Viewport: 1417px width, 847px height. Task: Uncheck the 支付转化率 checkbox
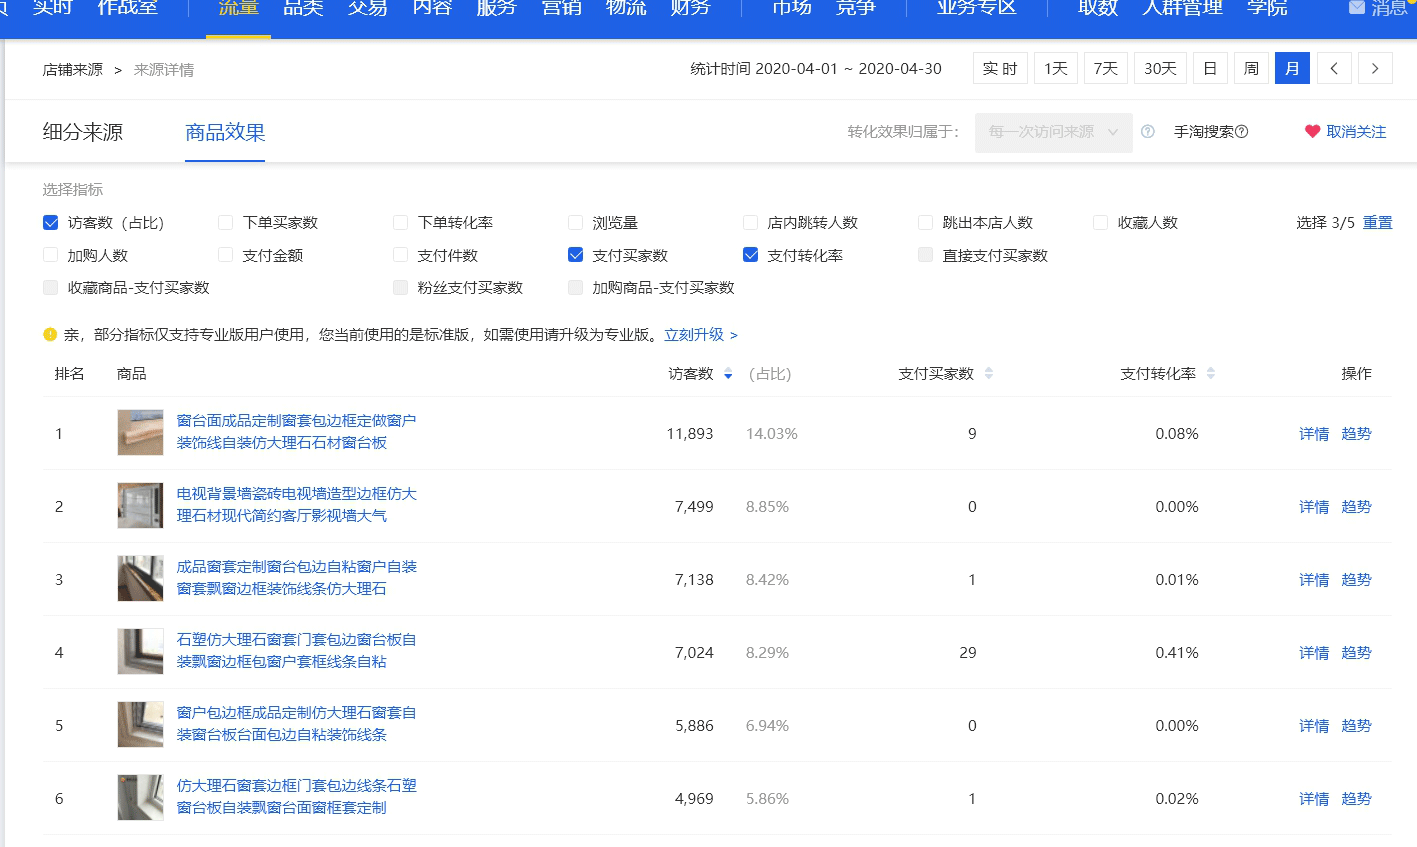751,255
